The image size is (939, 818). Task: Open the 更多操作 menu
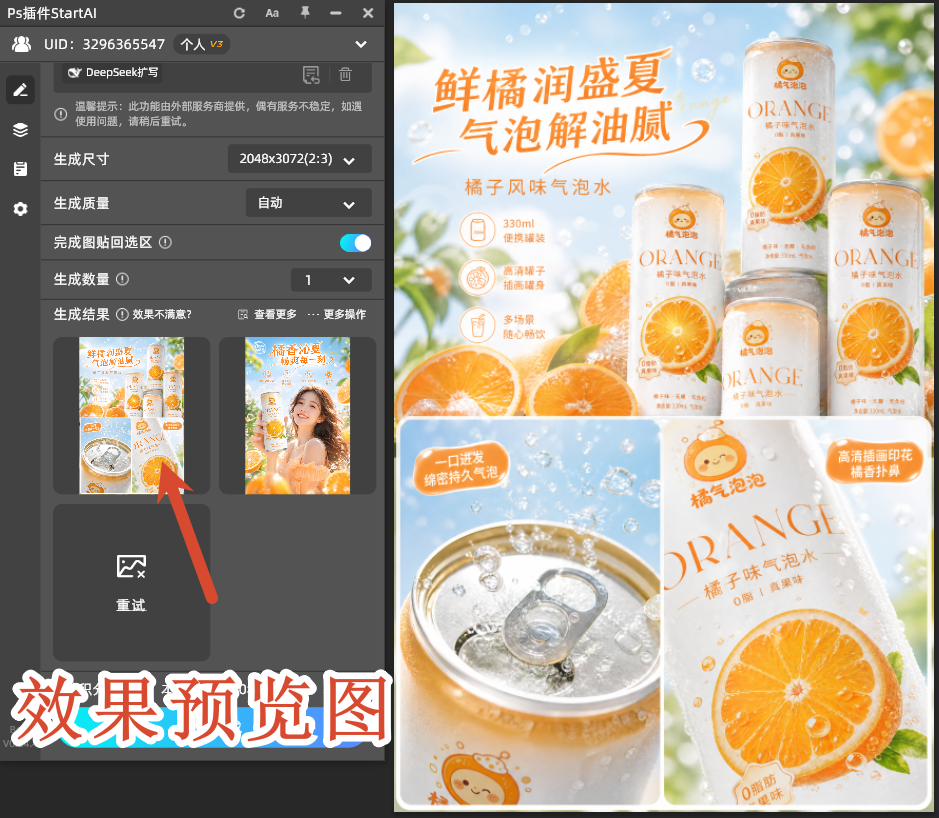pyautogui.click(x=337, y=314)
